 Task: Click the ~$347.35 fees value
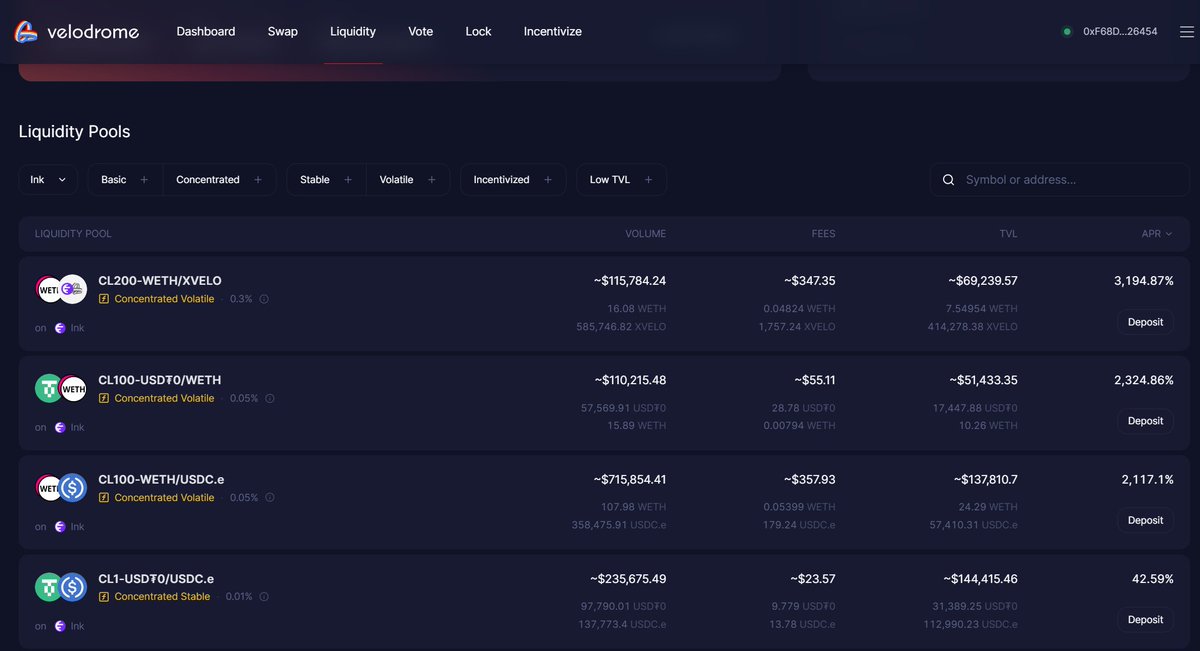coord(809,281)
